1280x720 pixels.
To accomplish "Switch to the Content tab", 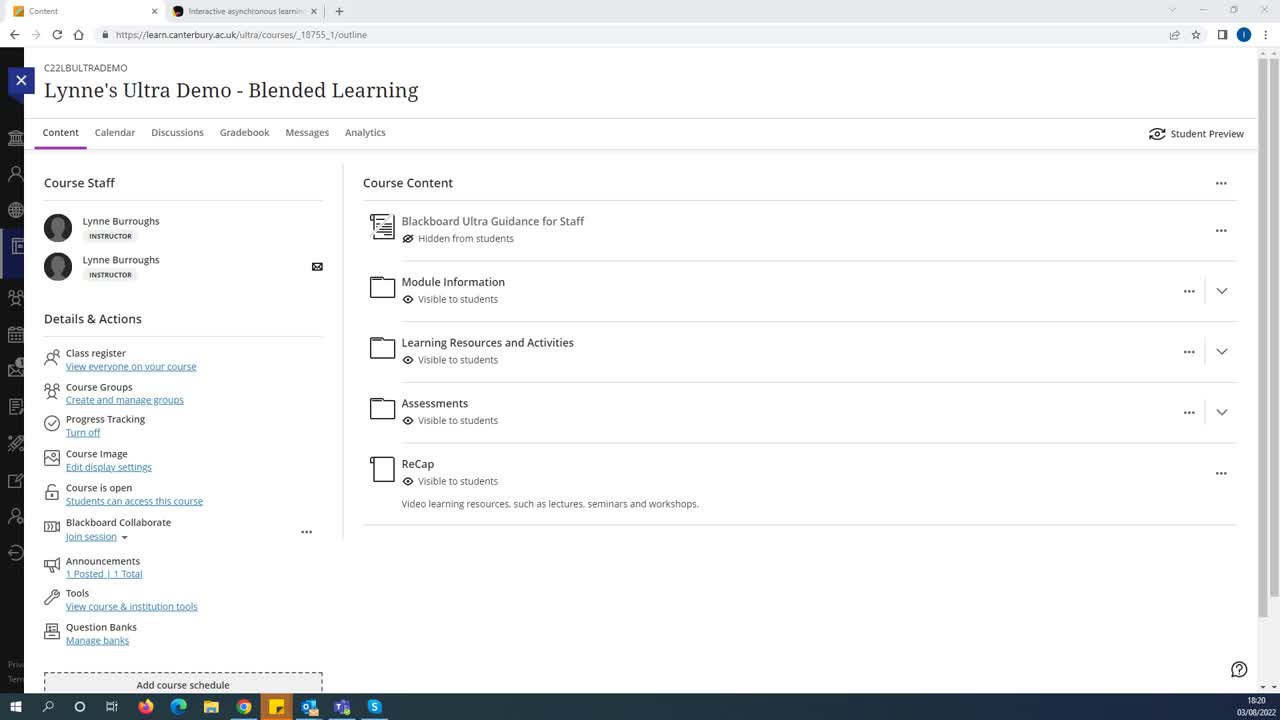I will point(60,133).
